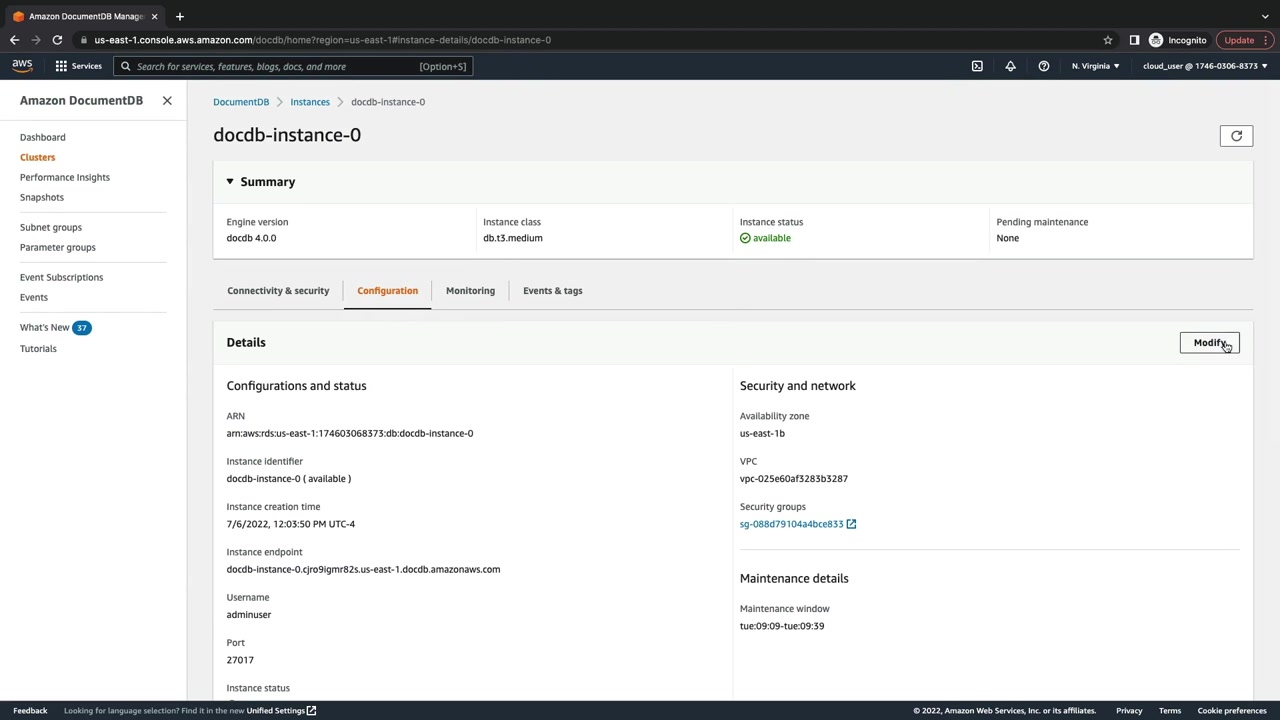Toggle the browser side panel icon
The height and width of the screenshot is (720, 1280).
coord(1134,40)
